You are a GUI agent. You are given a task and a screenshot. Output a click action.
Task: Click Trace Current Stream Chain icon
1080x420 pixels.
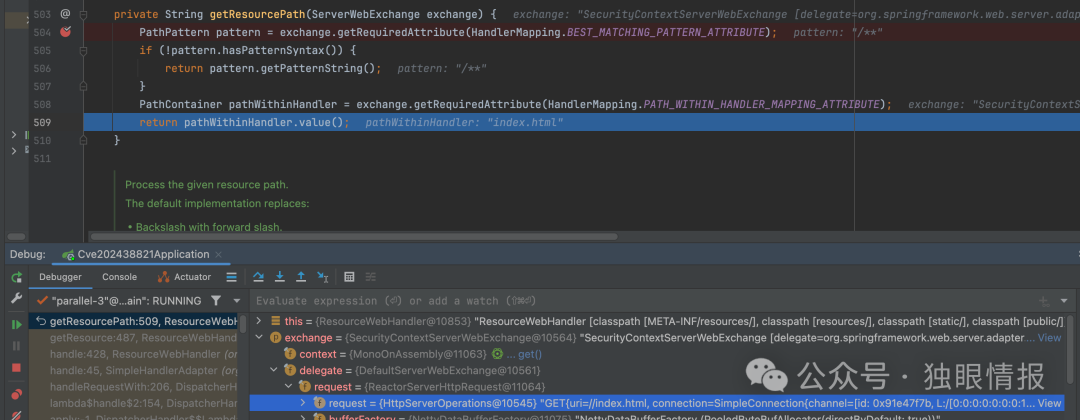coord(371,277)
